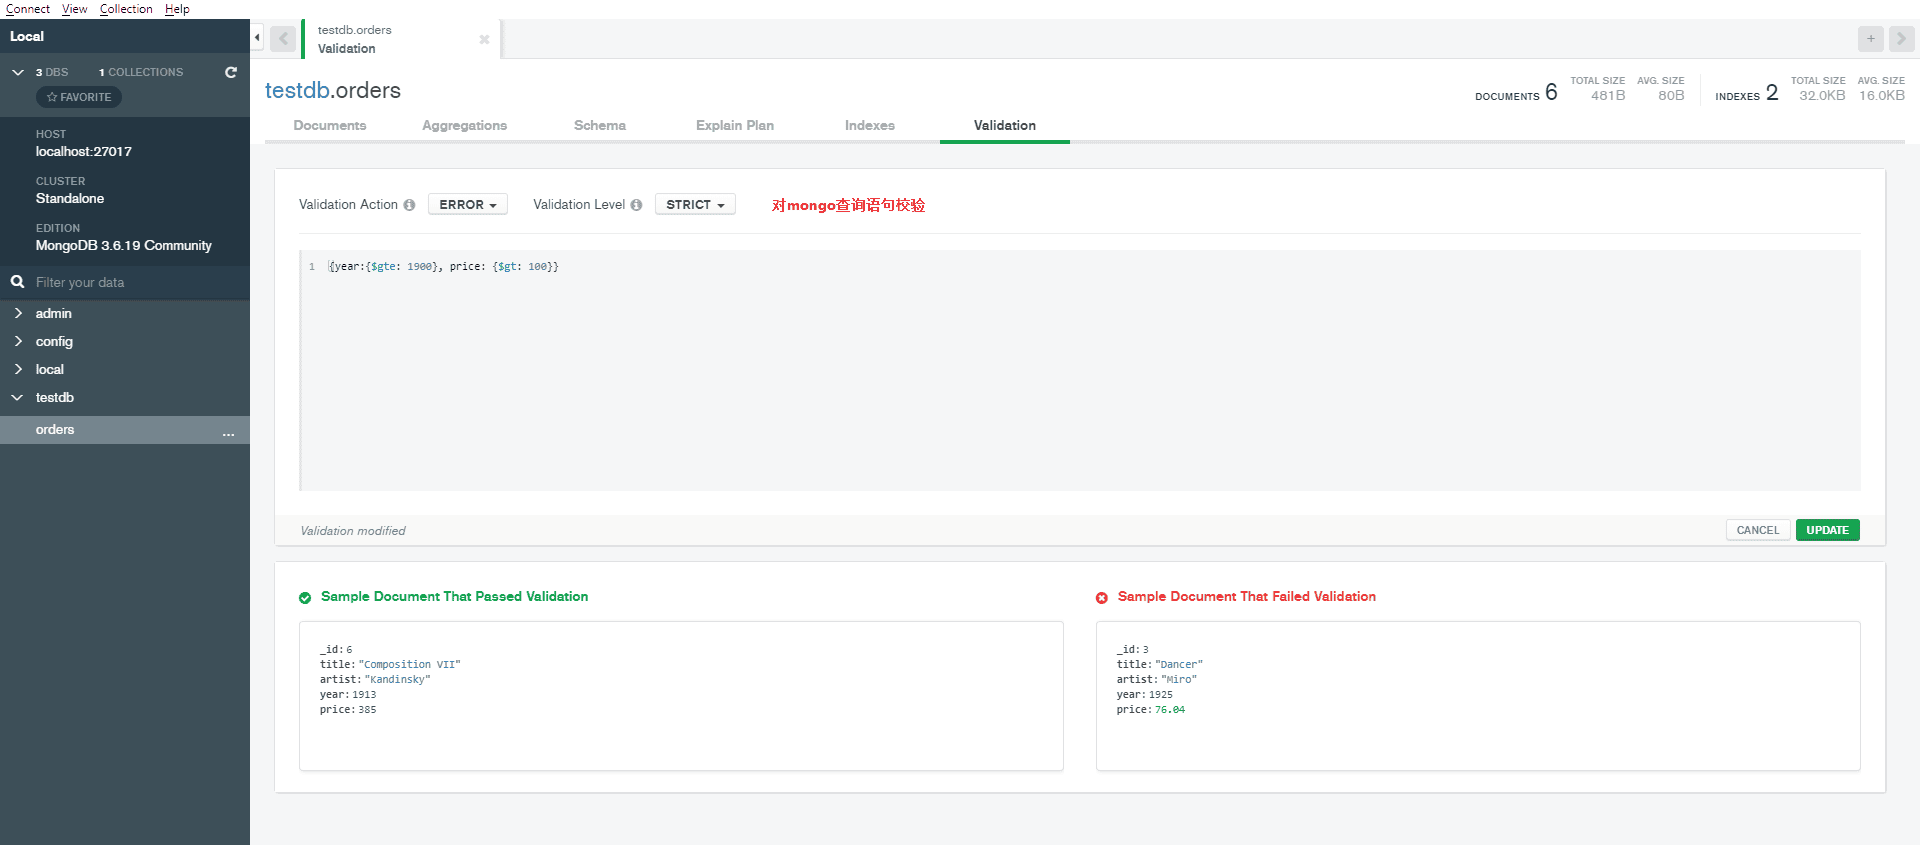Viewport: 1920px width, 845px height.
Task: Click the new tab plus icon
Action: 1870,39
